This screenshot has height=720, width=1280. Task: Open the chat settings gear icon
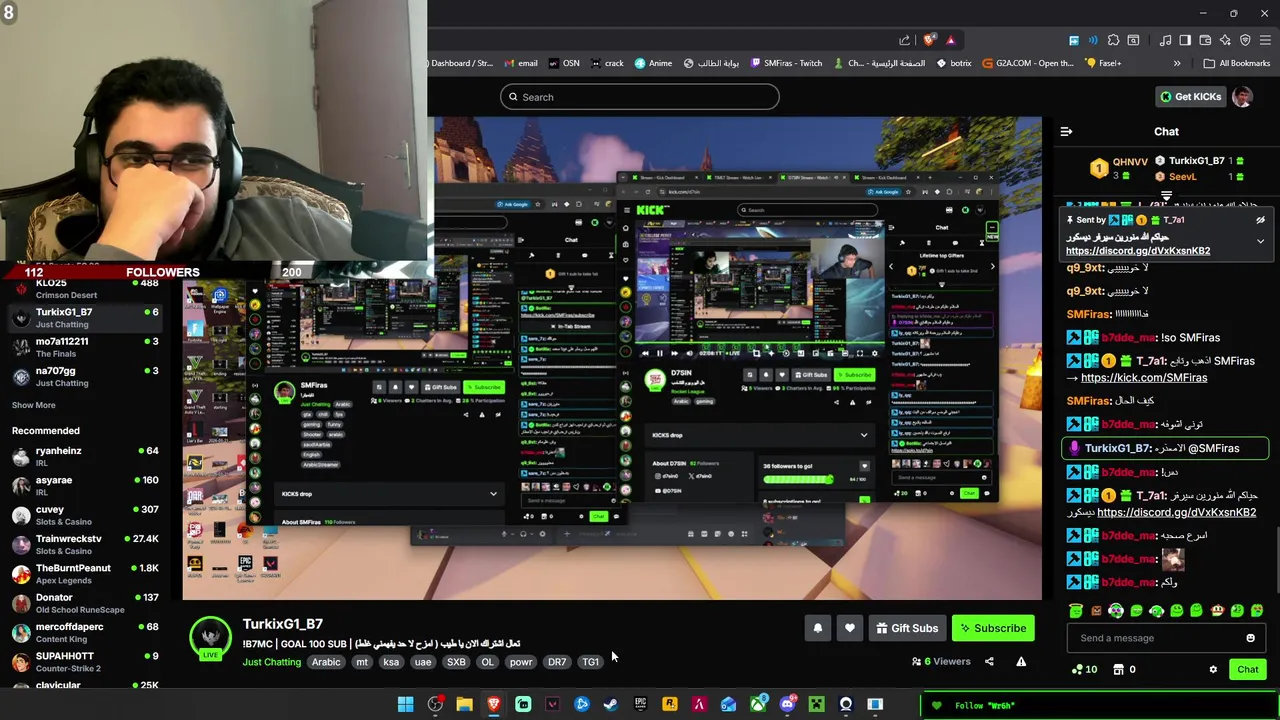(x=1213, y=670)
